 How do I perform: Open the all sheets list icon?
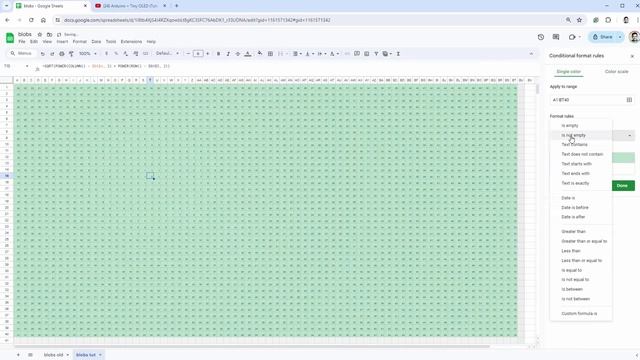(x=30, y=355)
